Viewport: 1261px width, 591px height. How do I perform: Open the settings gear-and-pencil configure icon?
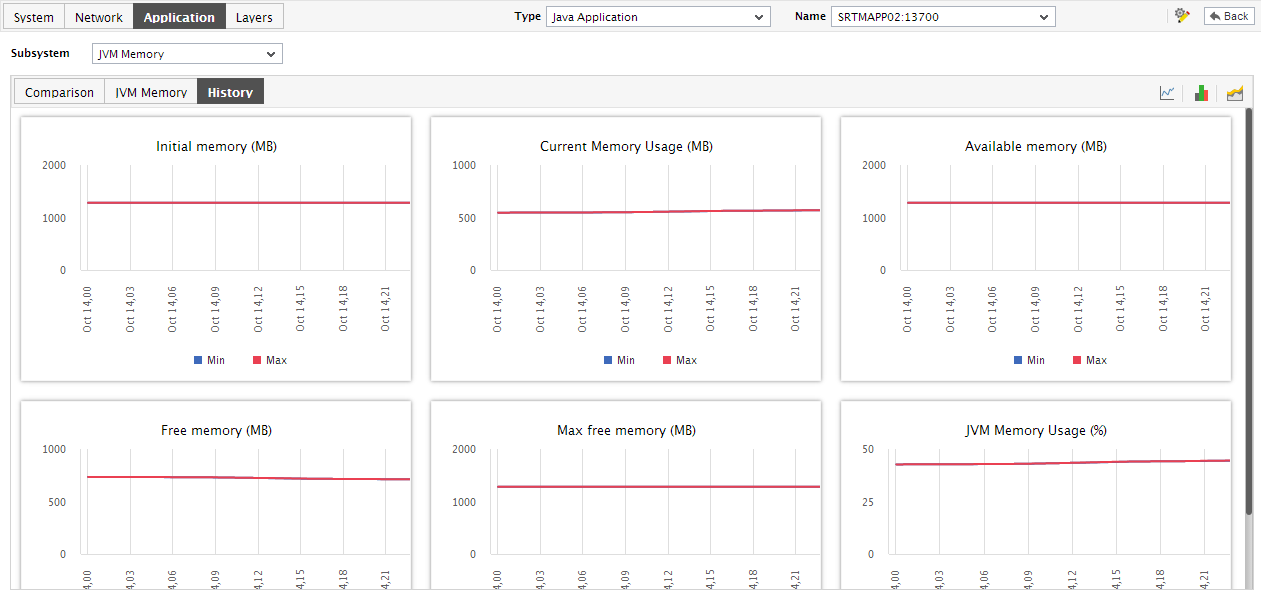(1182, 16)
